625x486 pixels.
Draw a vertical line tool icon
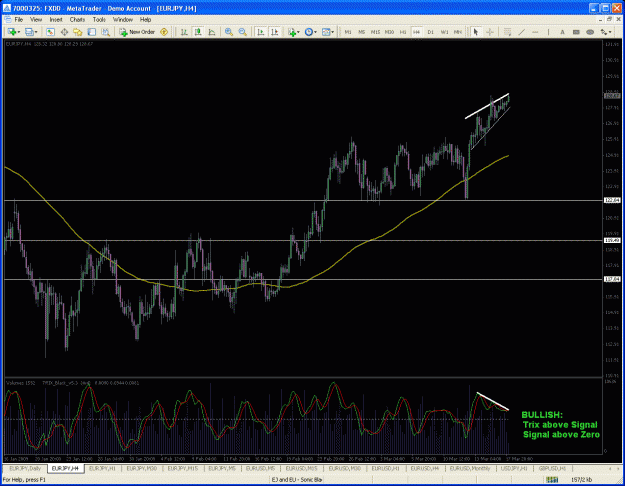point(548,32)
